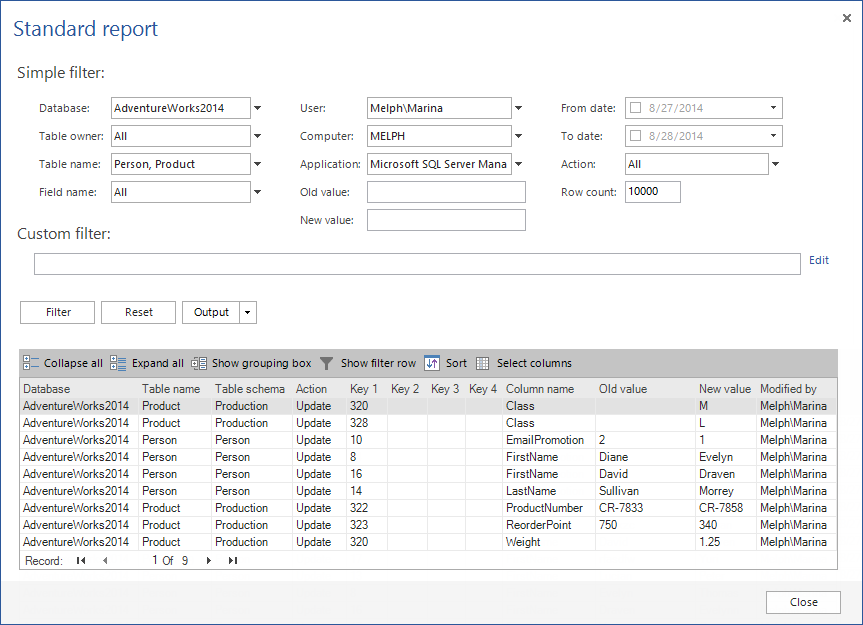The image size is (863, 625).
Task: Click the Key 3 column header
Action: coord(446,389)
